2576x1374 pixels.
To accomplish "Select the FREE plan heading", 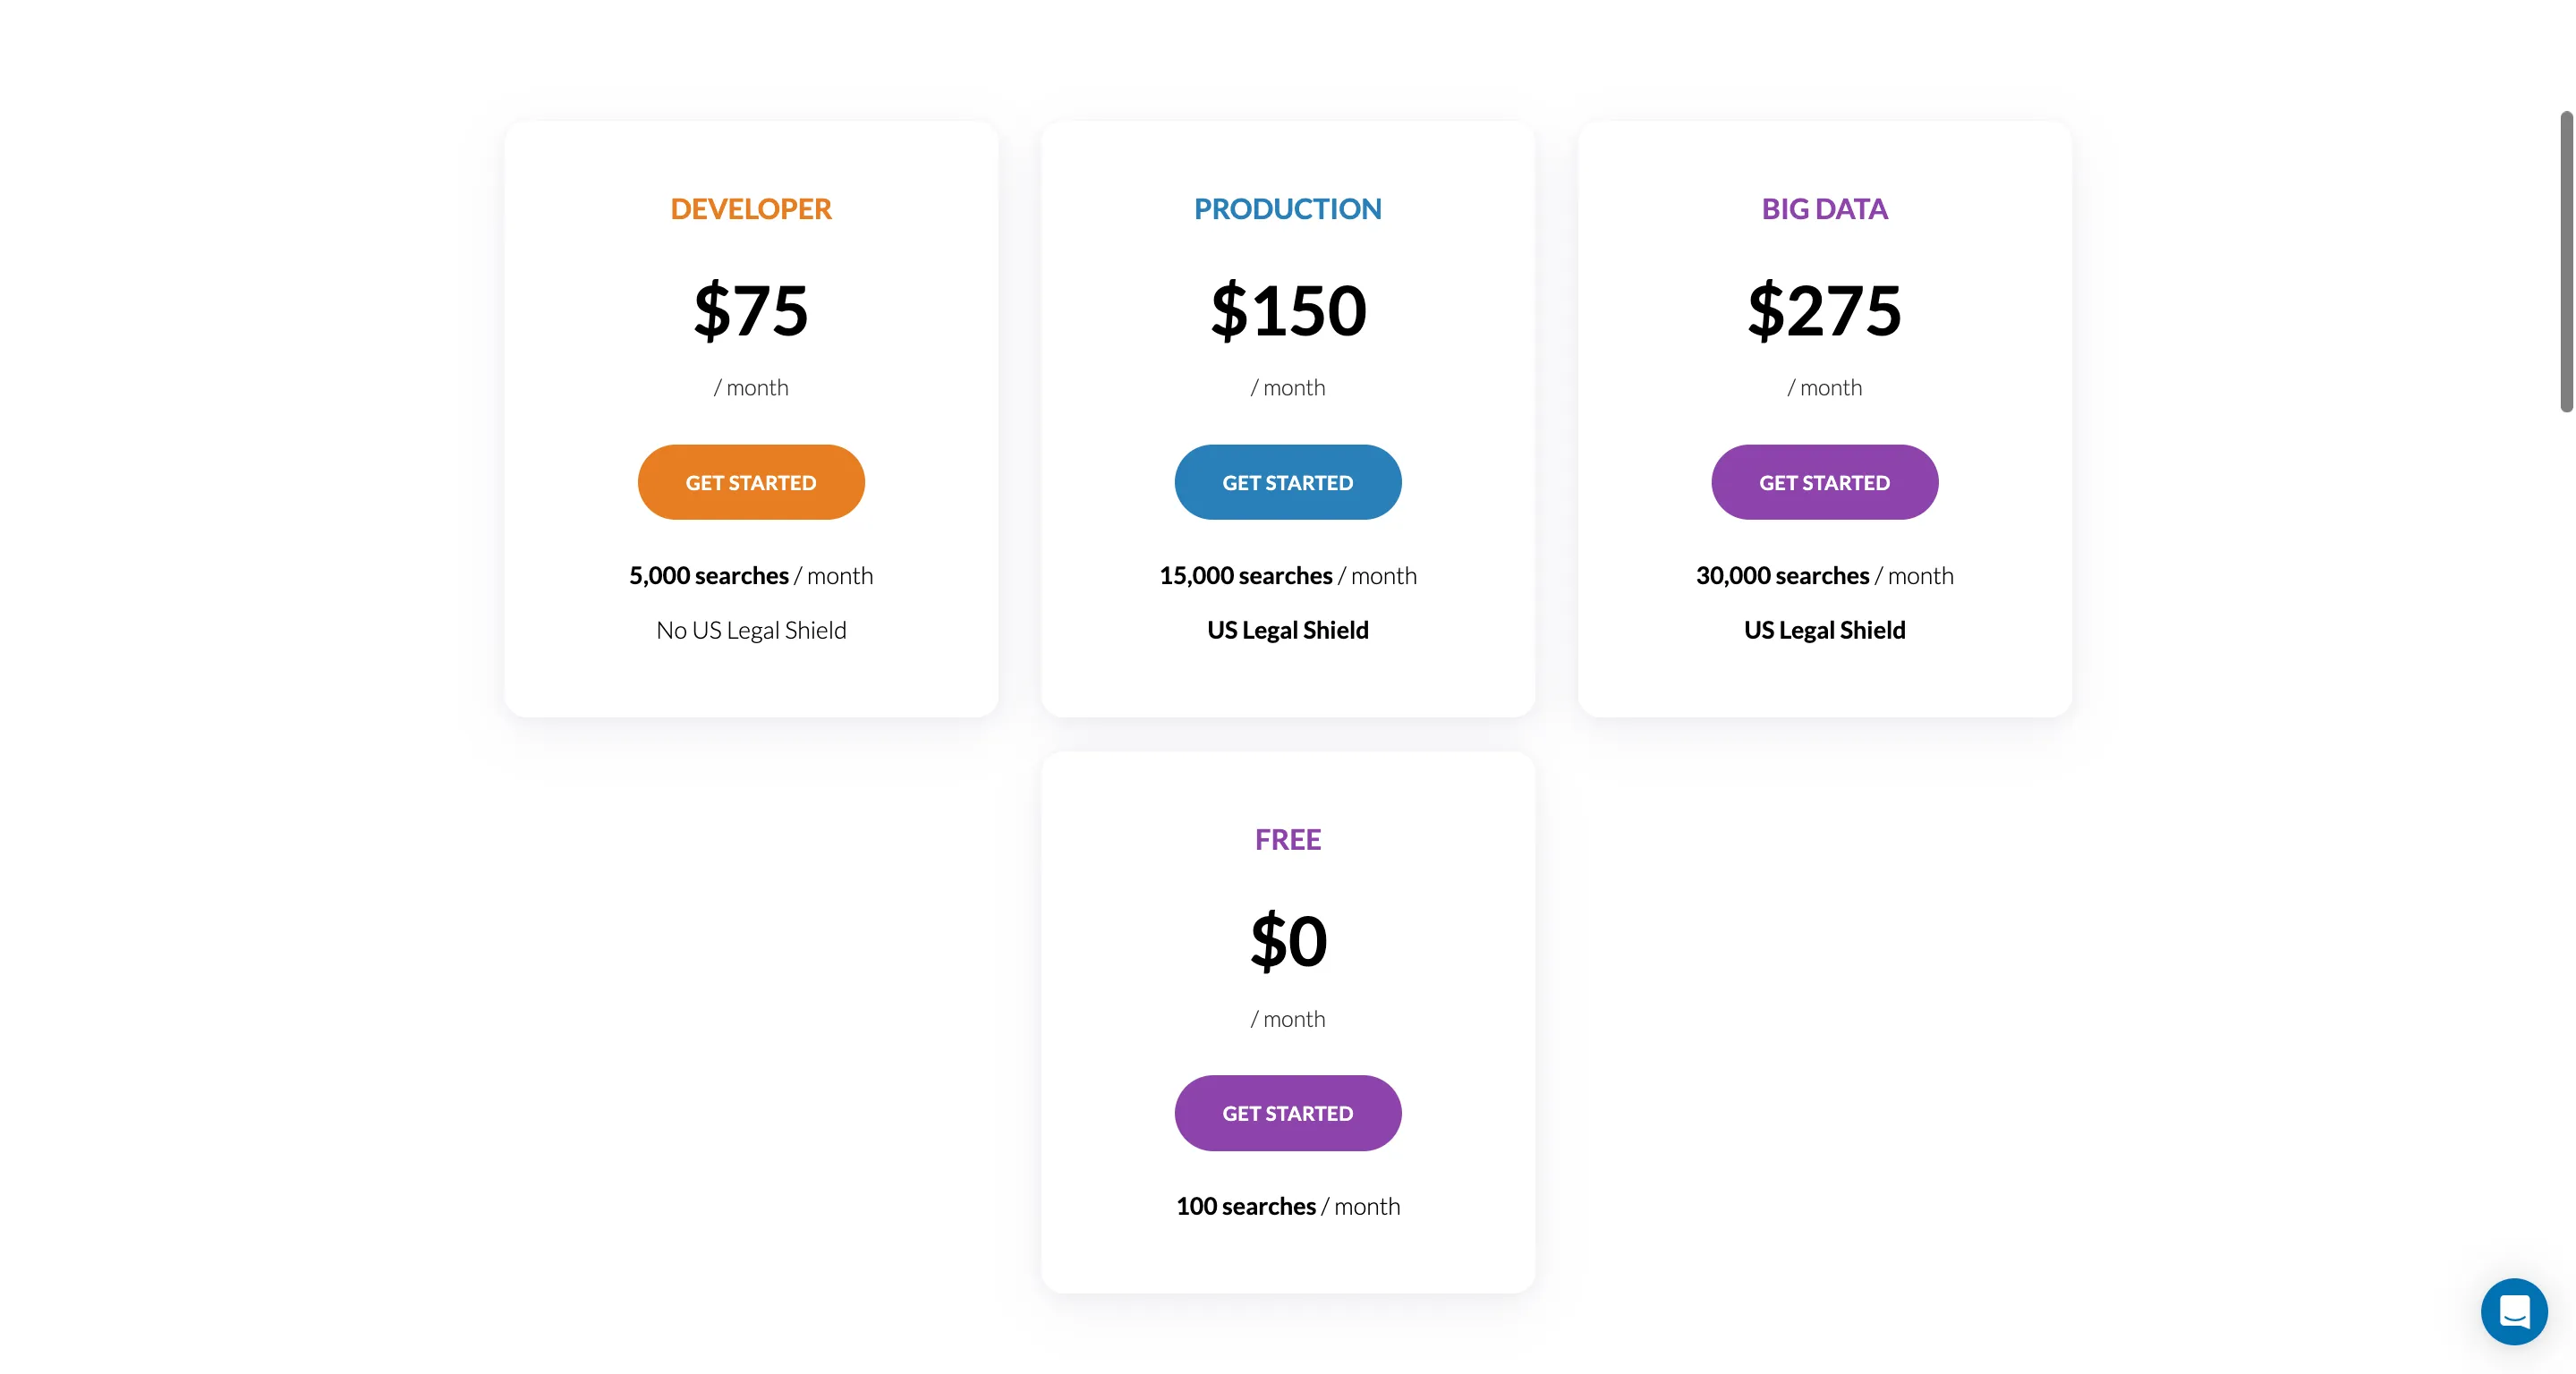I will click(x=1288, y=839).
